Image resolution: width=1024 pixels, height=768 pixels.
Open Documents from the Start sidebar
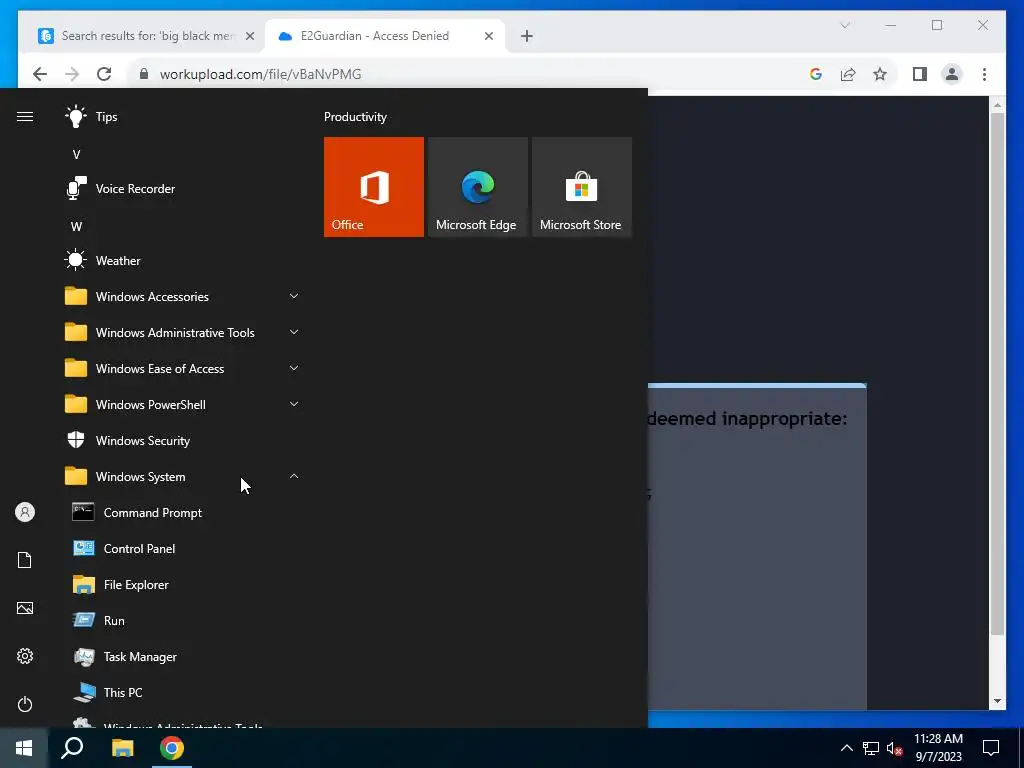(25, 560)
